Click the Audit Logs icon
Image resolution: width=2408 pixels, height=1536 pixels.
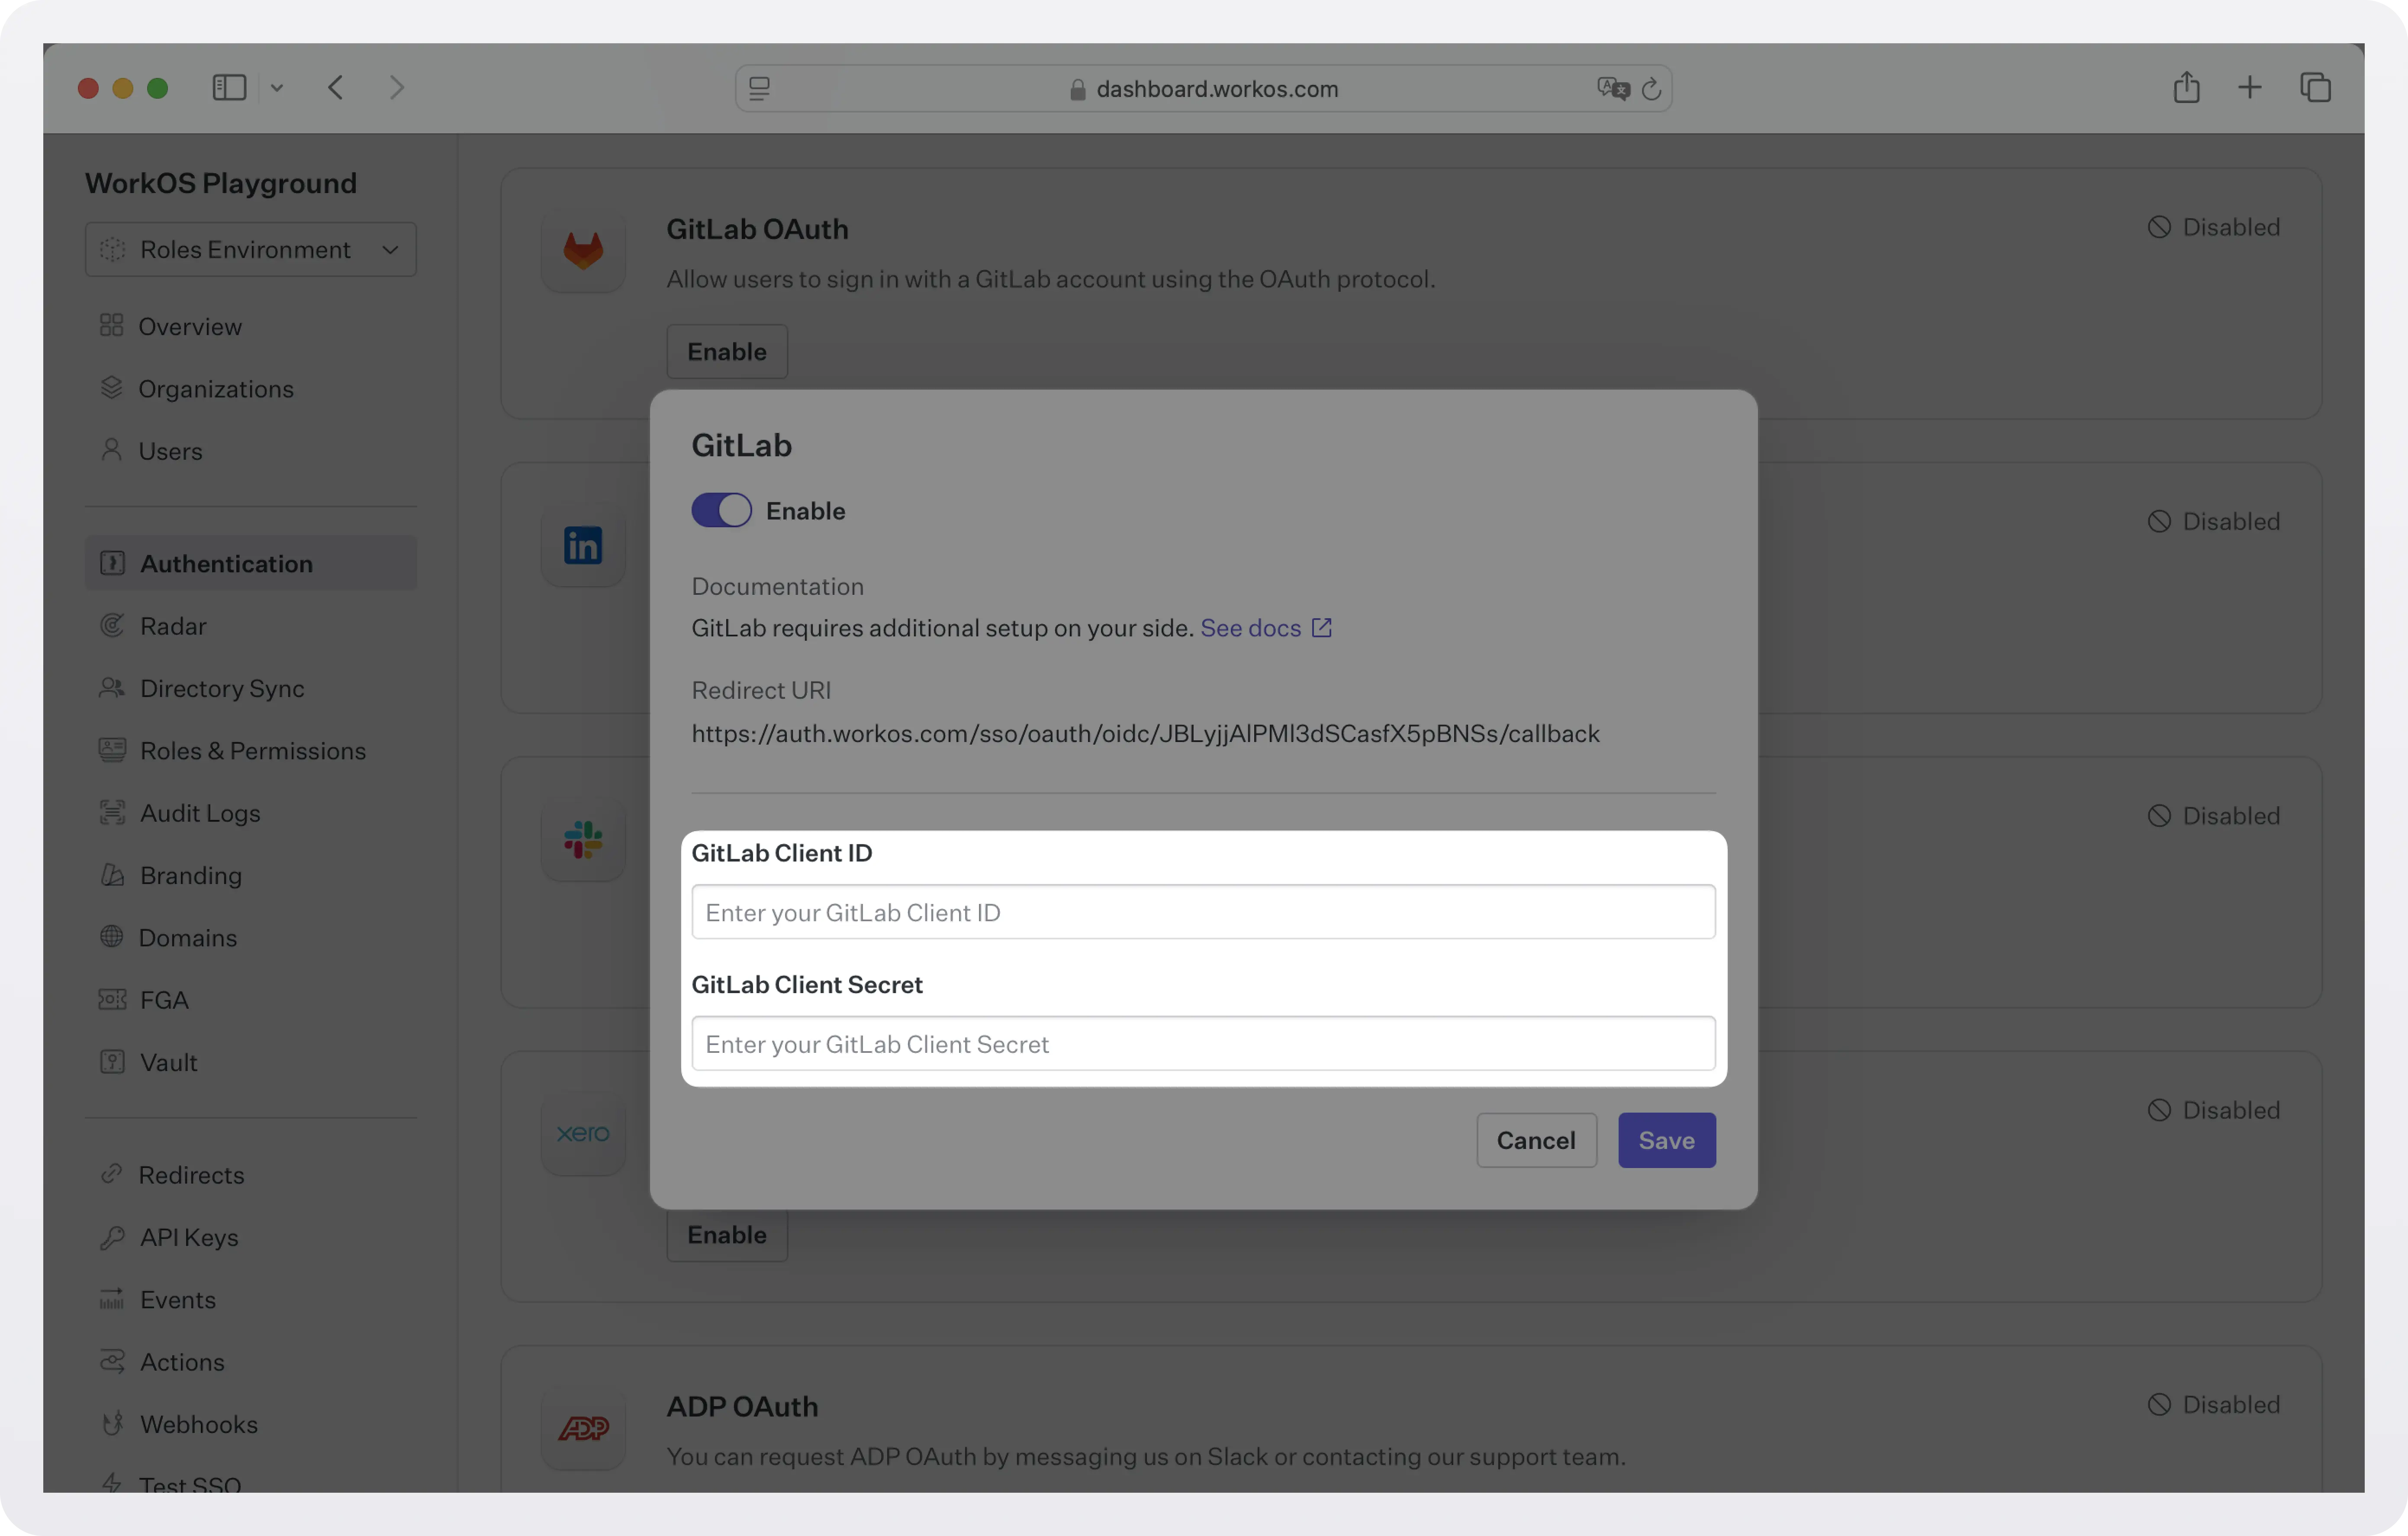tap(112, 812)
